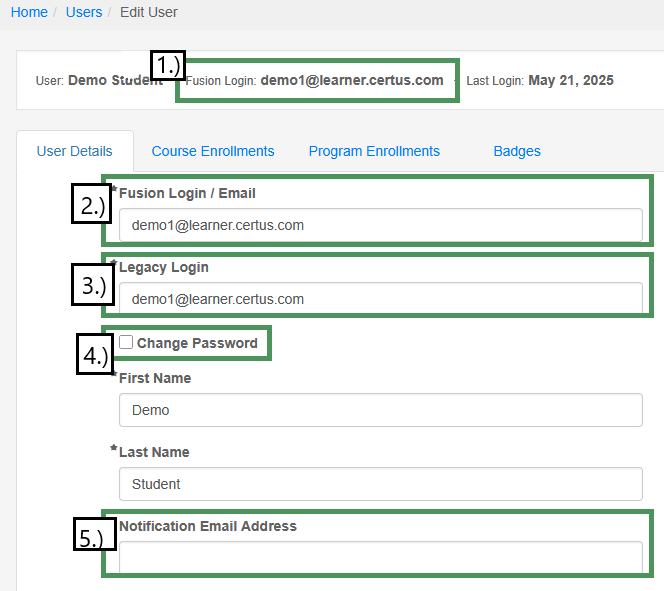Switch to the Course Enrollments tab
Screen dimensions: 664x591
point(213,151)
